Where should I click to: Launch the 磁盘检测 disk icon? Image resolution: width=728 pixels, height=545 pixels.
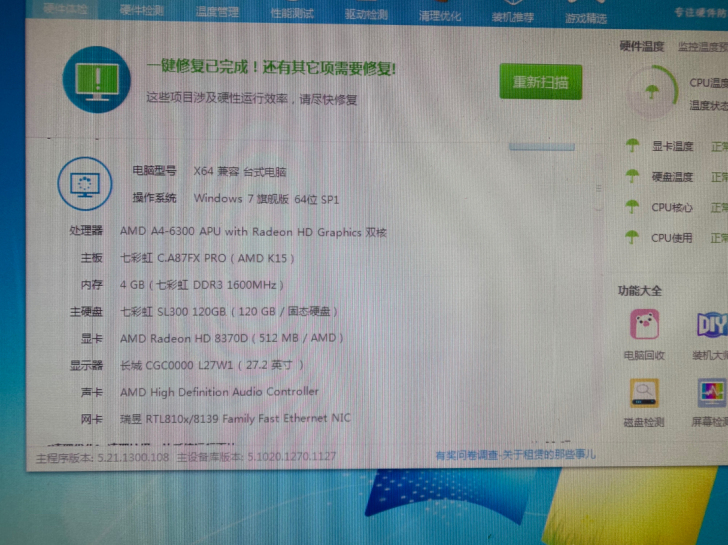pos(644,393)
